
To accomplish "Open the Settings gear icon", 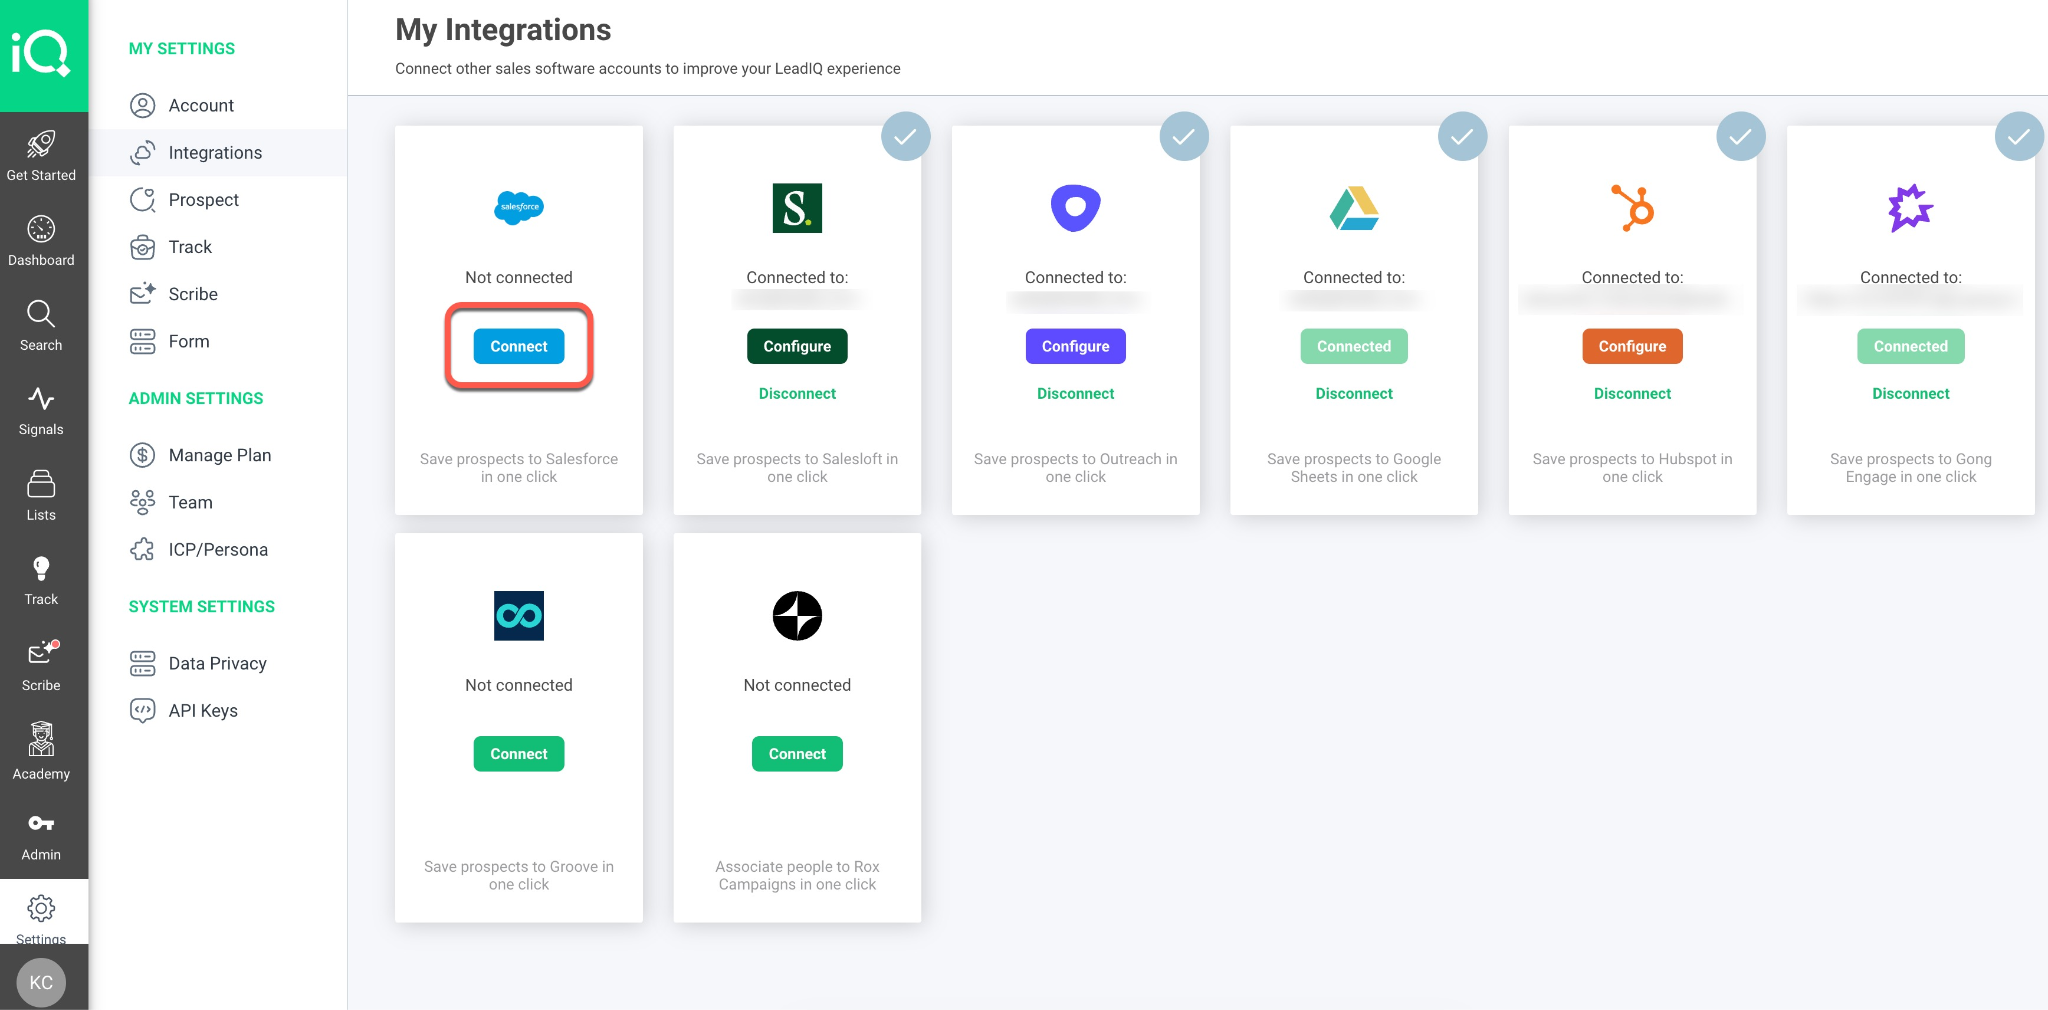I will click(41, 908).
